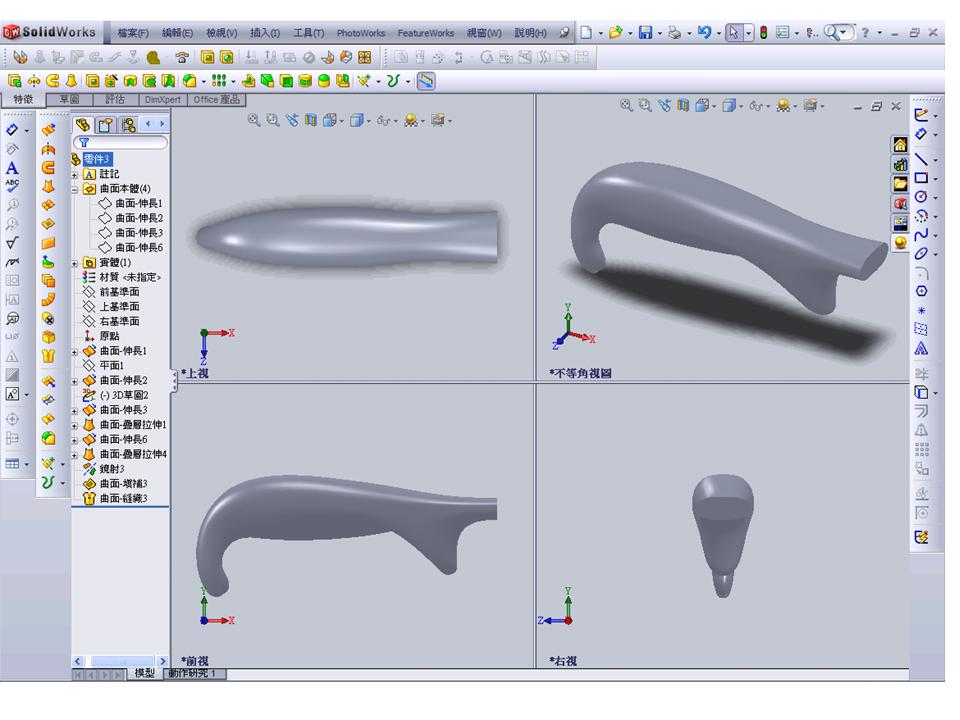Open the PropertyManager tab icon
The width and height of the screenshot is (960, 720).
(x=105, y=125)
